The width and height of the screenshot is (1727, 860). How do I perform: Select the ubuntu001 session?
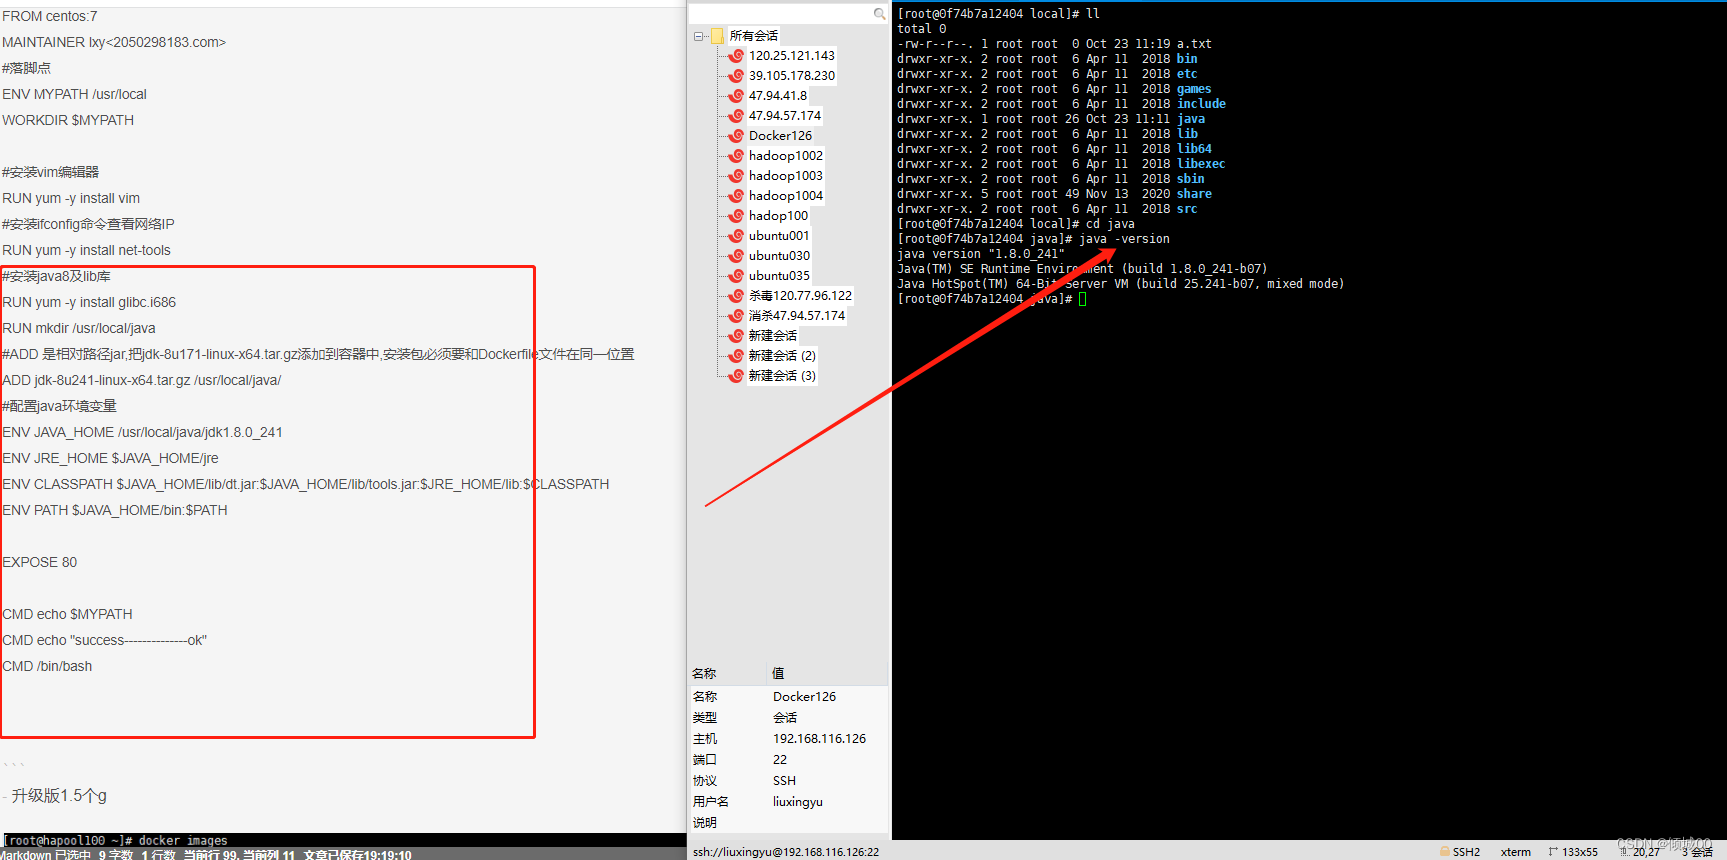click(x=779, y=236)
